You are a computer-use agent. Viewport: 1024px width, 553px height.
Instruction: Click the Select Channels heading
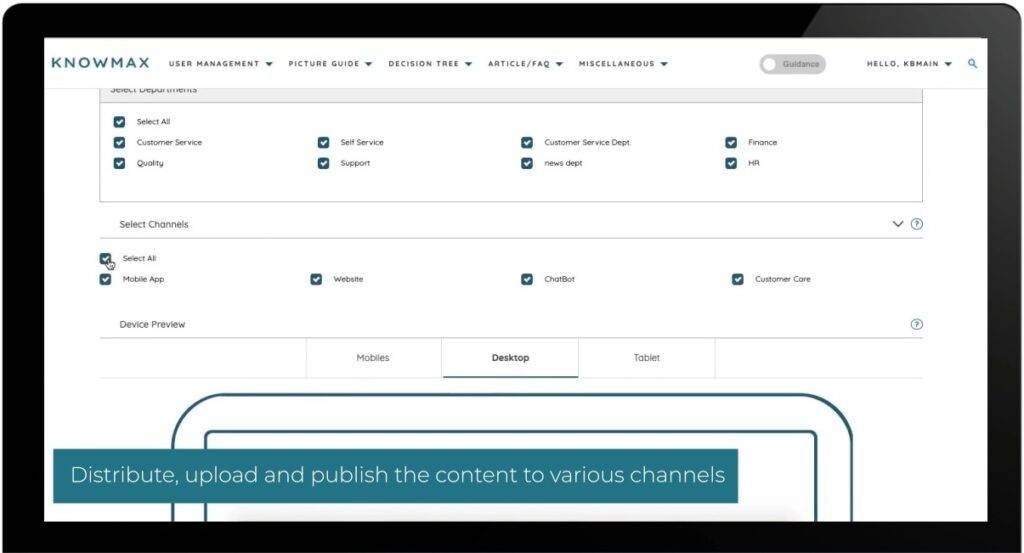(x=154, y=225)
